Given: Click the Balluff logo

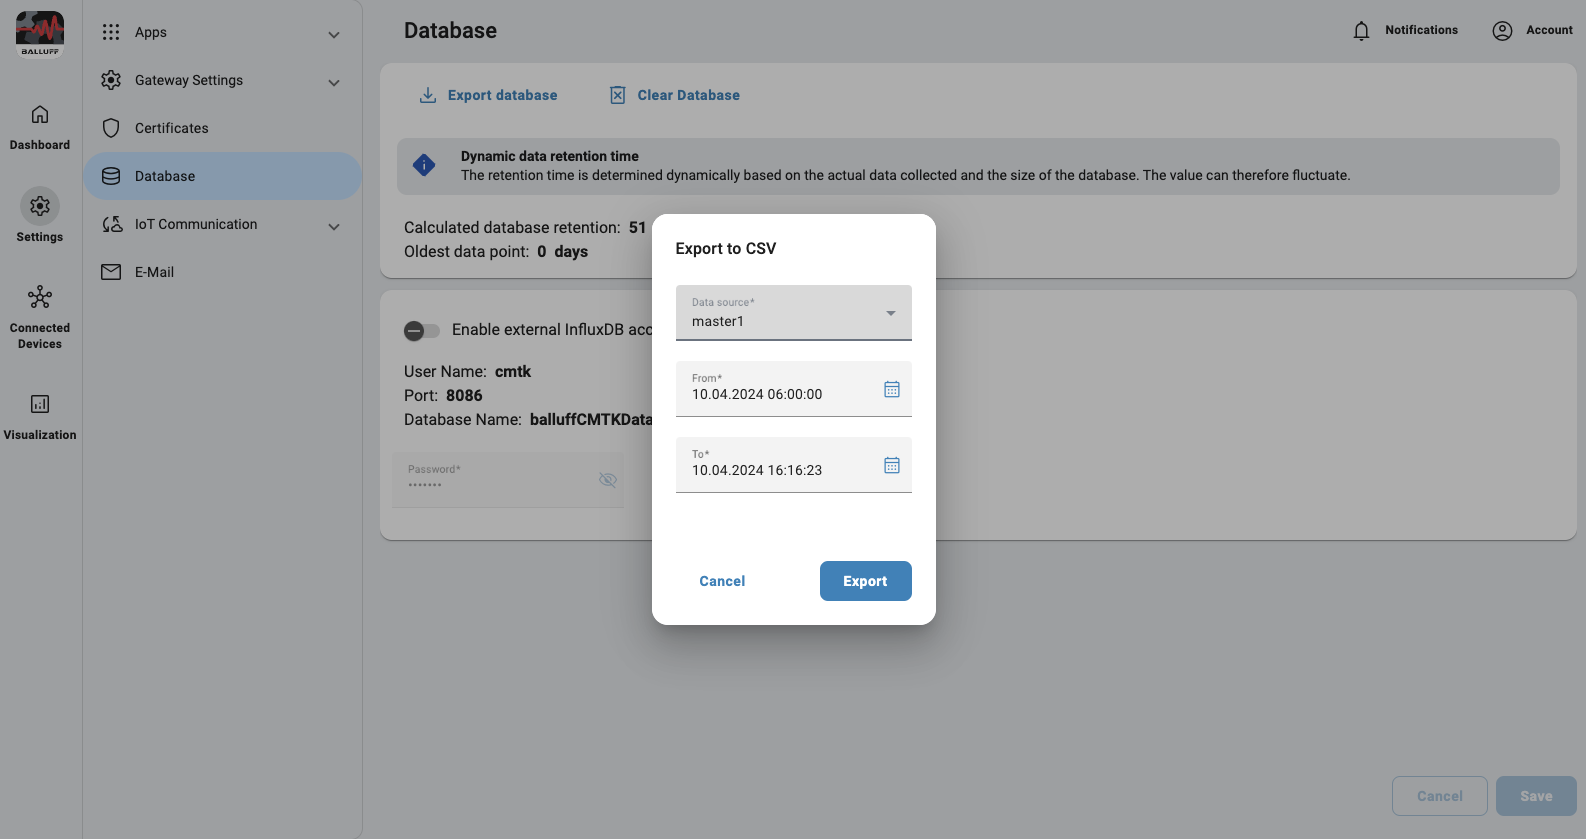Looking at the screenshot, I should pos(40,34).
